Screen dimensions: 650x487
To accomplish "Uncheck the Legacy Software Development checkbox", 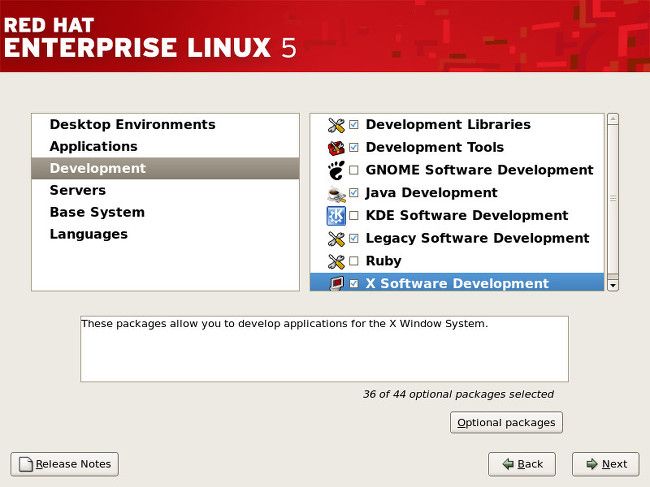I will 354,238.
